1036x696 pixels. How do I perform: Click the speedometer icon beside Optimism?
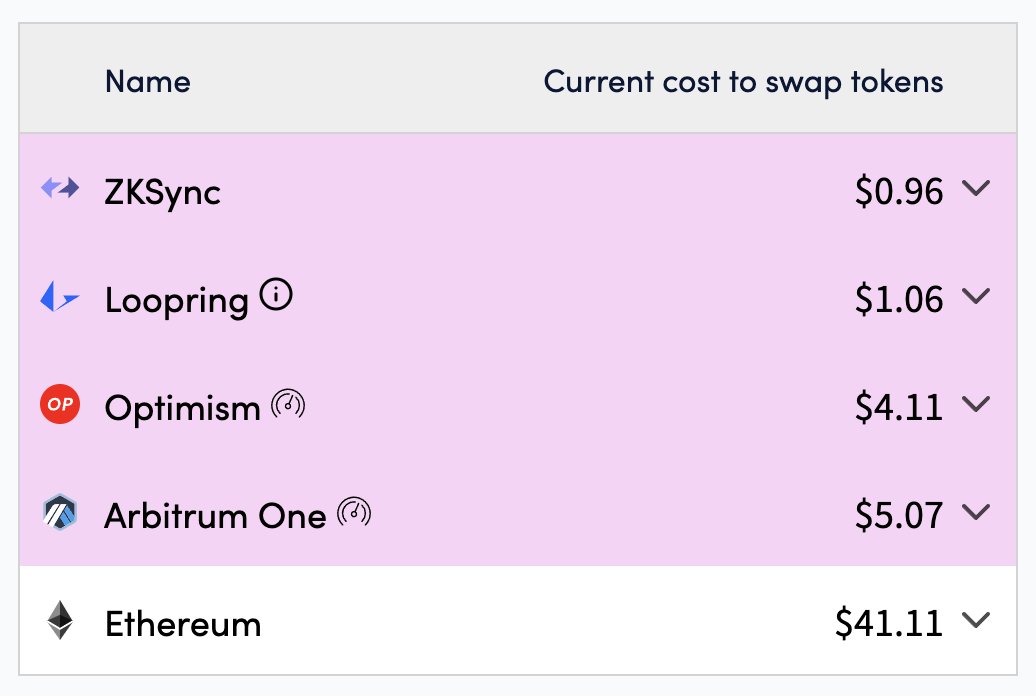tap(288, 404)
